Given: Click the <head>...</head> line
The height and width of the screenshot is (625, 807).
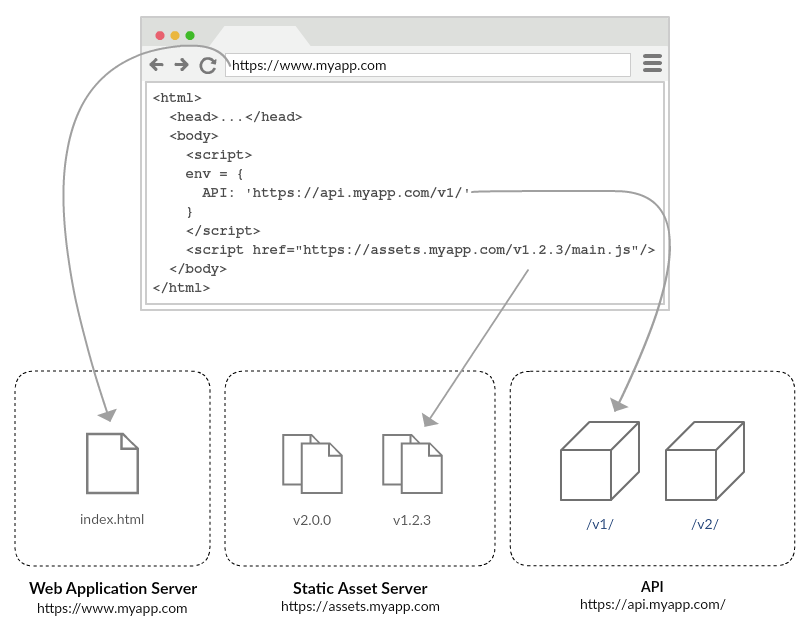Looking at the screenshot, I should pyautogui.click(x=236, y=117).
